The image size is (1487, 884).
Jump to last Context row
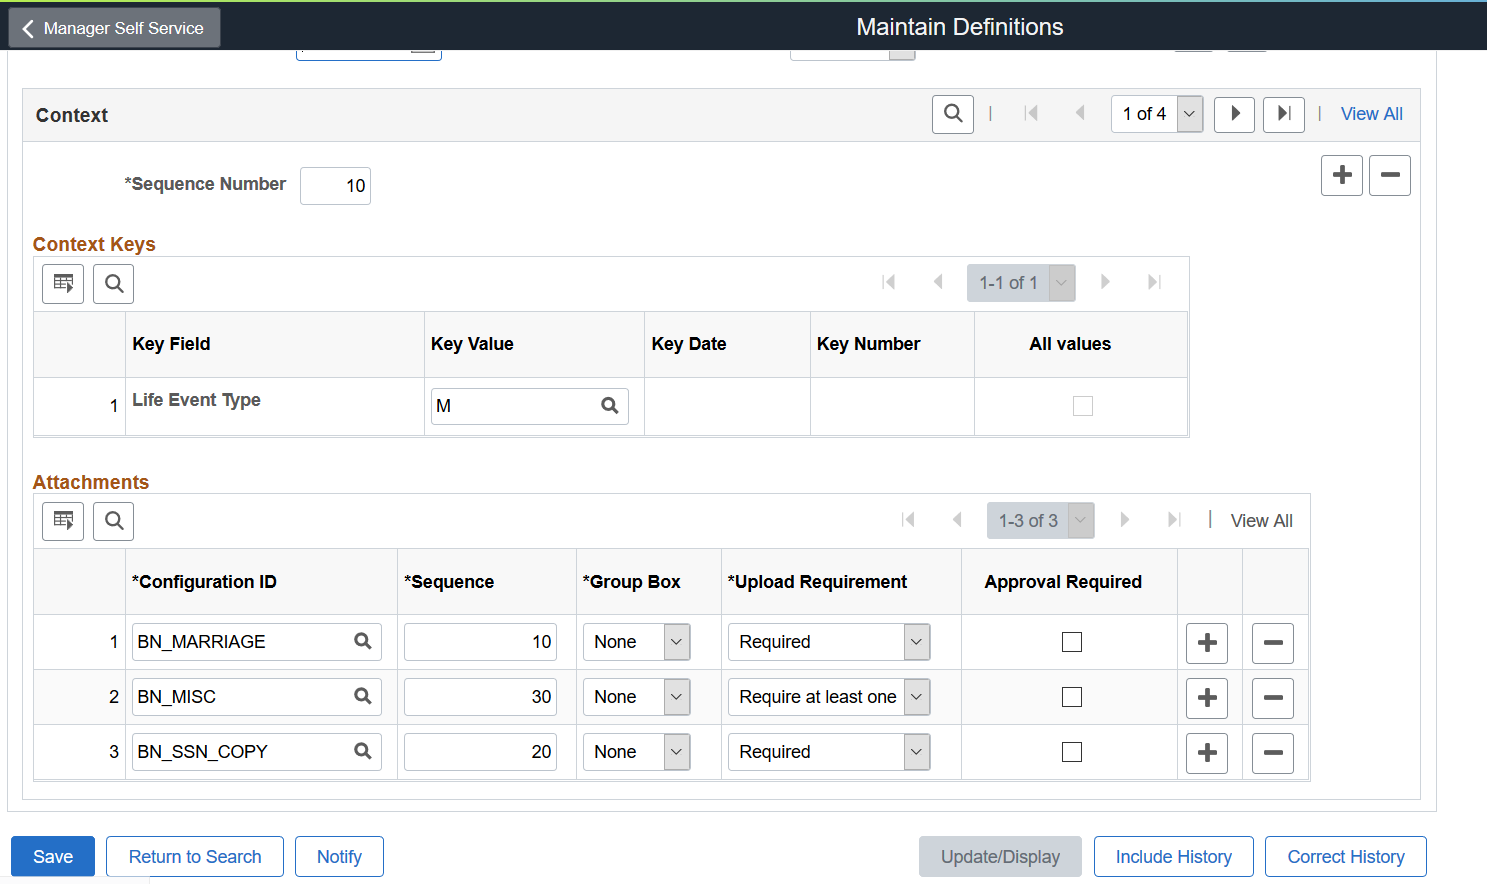(1284, 114)
